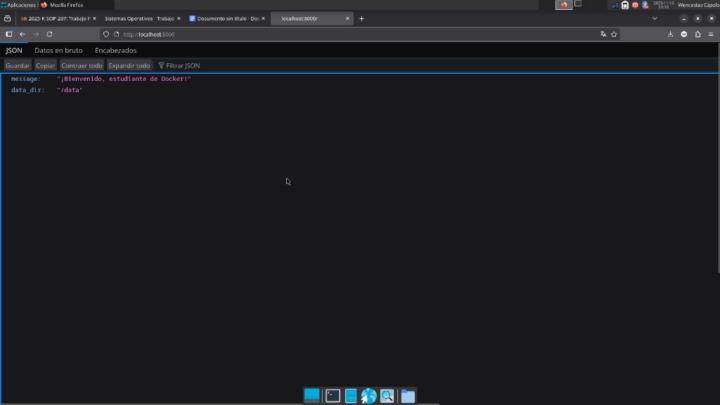
Task: Click Contraer todo to collapse JSON
Action: (82, 65)
